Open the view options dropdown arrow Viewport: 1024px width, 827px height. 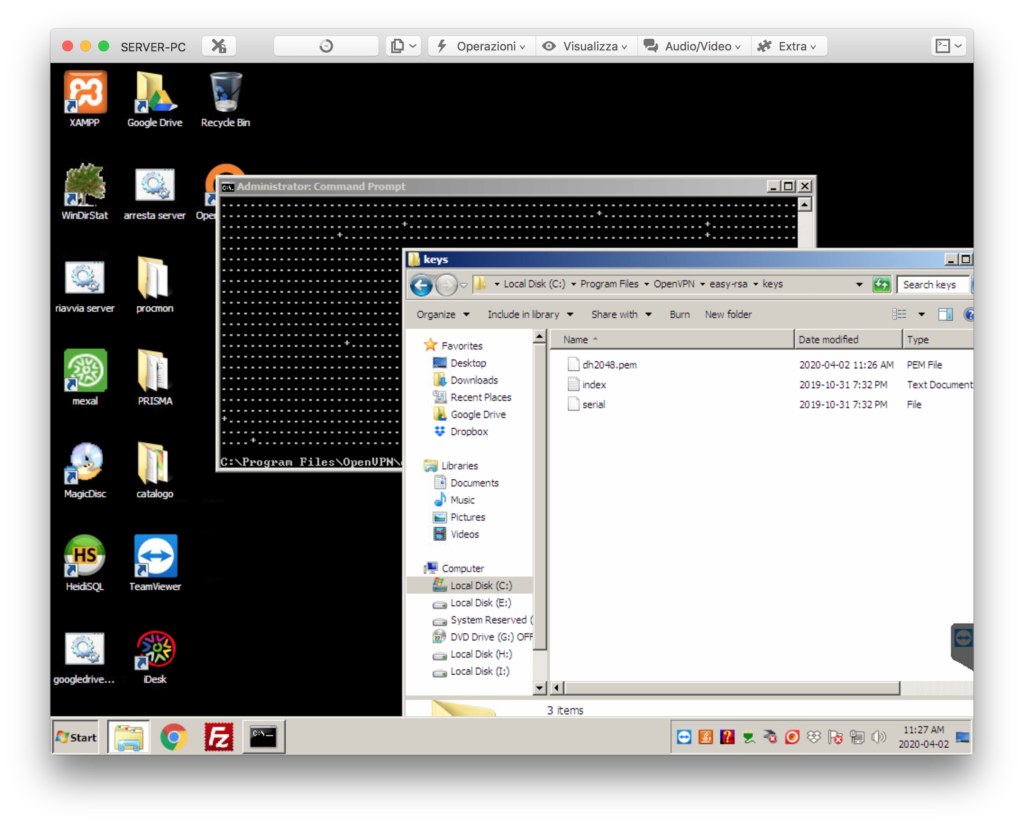coord(921,315)
